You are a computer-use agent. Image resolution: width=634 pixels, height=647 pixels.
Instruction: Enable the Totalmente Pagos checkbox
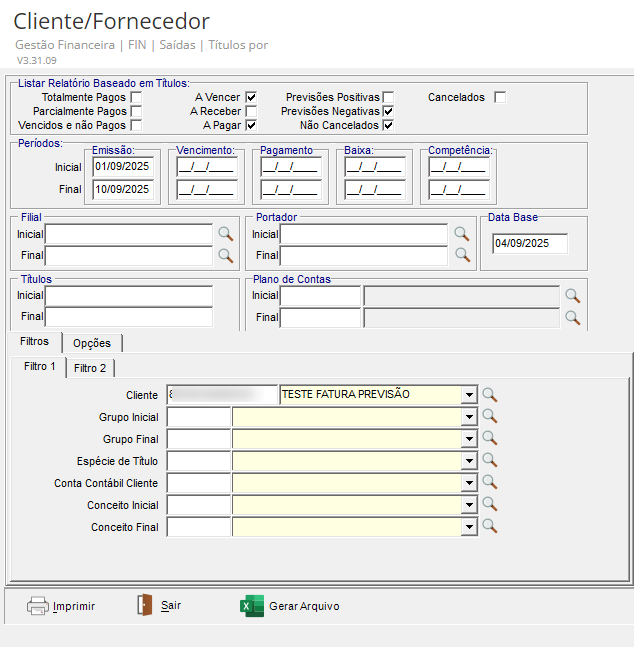pyautogui.click(x=136, y=97)
